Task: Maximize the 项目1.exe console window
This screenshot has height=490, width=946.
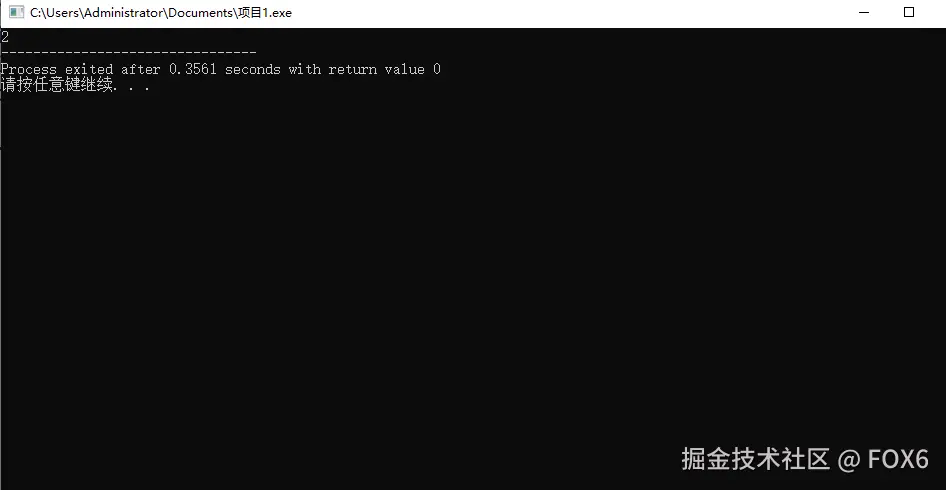Action: click(909, 12)
